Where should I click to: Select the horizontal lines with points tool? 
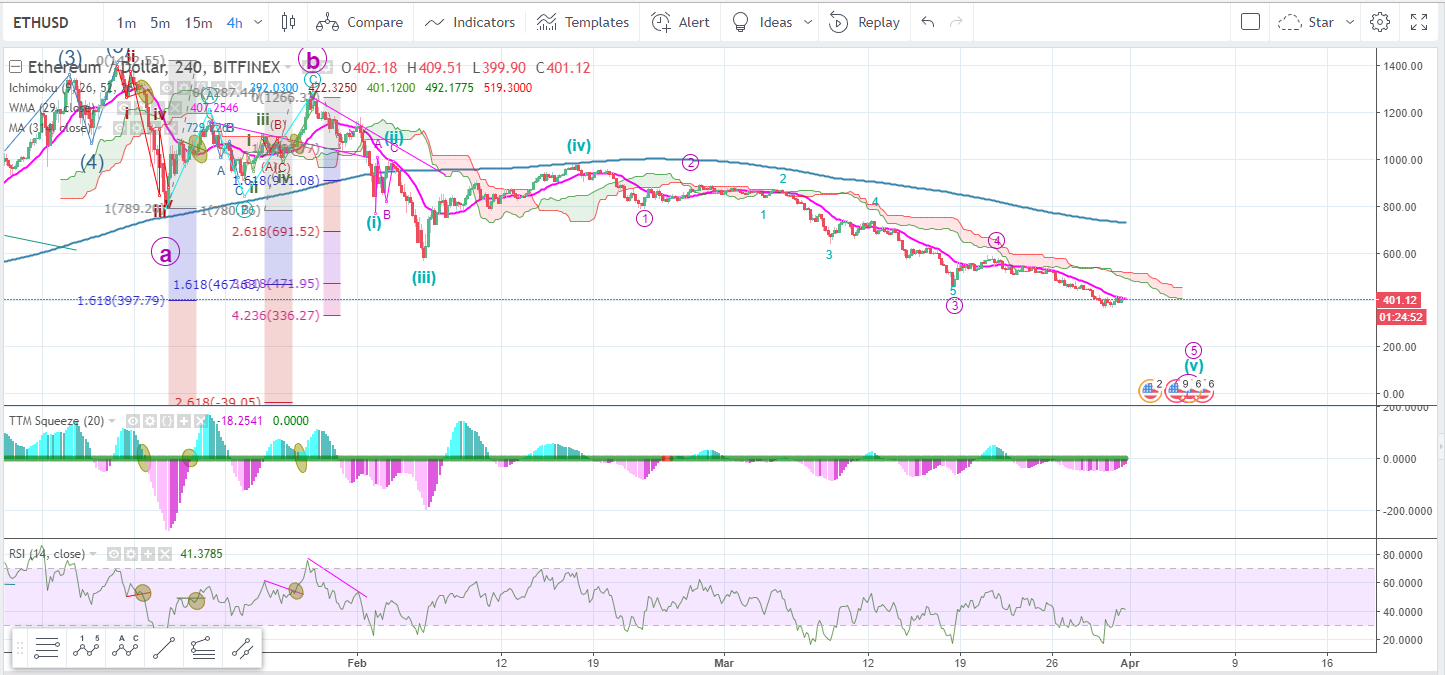coord(203,648)
